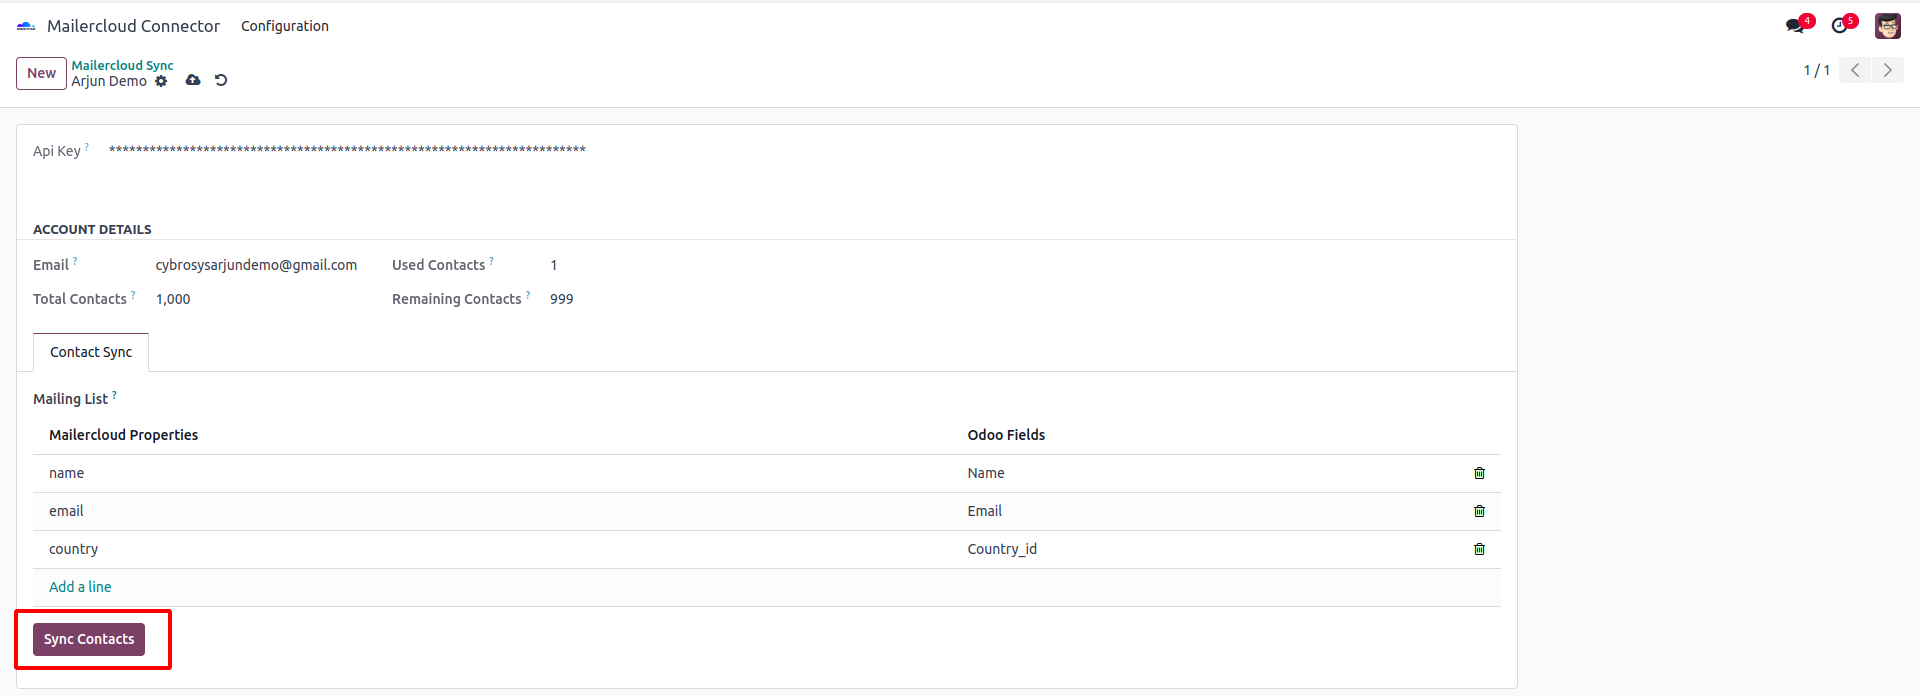Screen dimensions: 1920x697
Task: Select the Contact Sync tab
Action: 91,352
